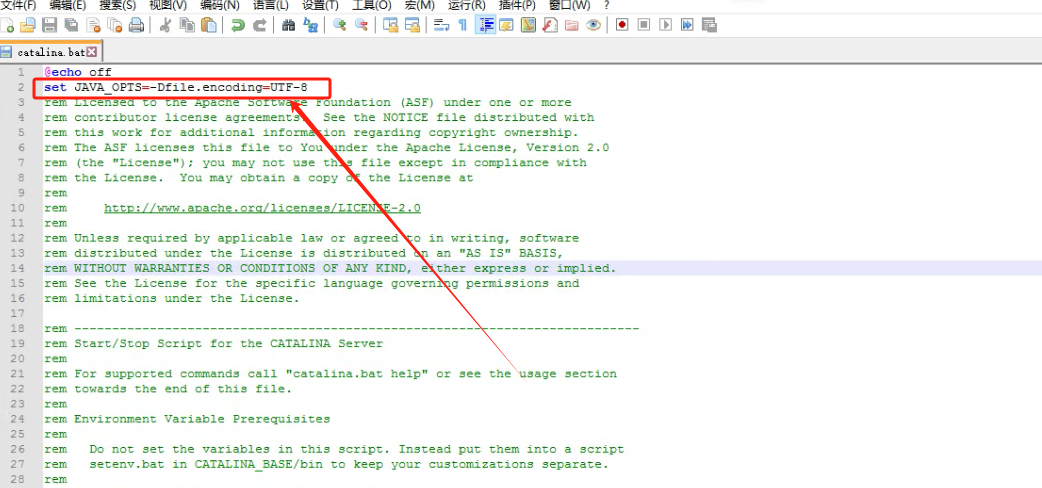Create a new file with the New icon
Image resolution: width=1042 pixels, height=488 pixels.
(x=7, y=25)
